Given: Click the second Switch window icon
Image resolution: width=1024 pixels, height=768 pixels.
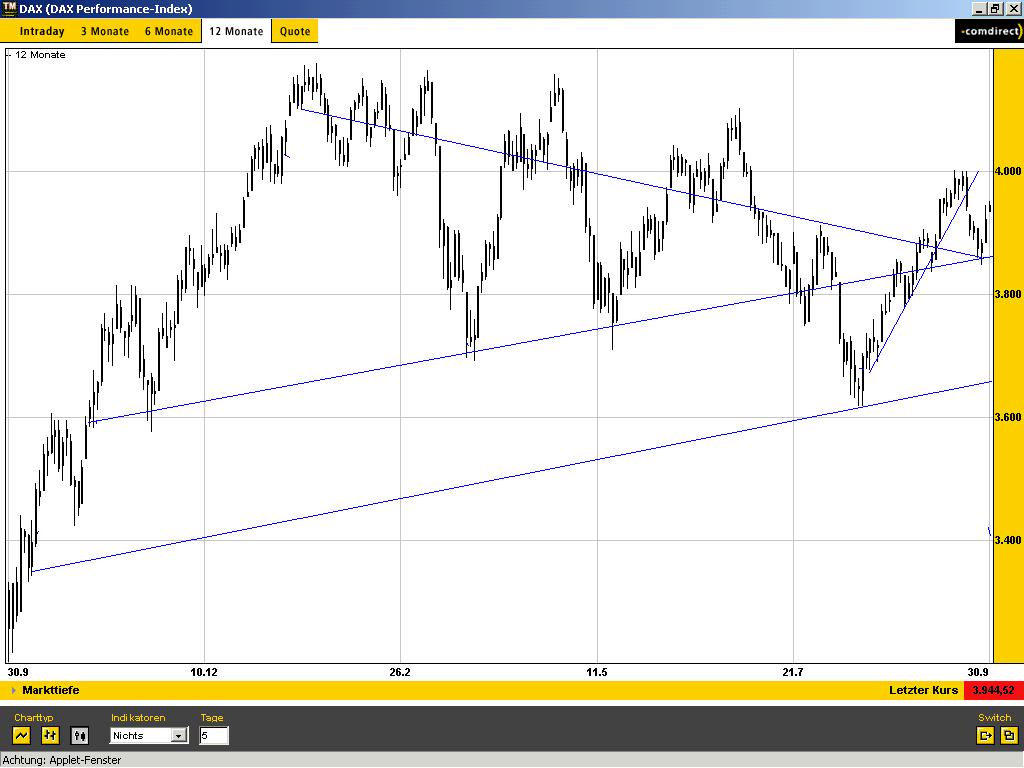Looking at the screenshot, I should point(1009,736).
